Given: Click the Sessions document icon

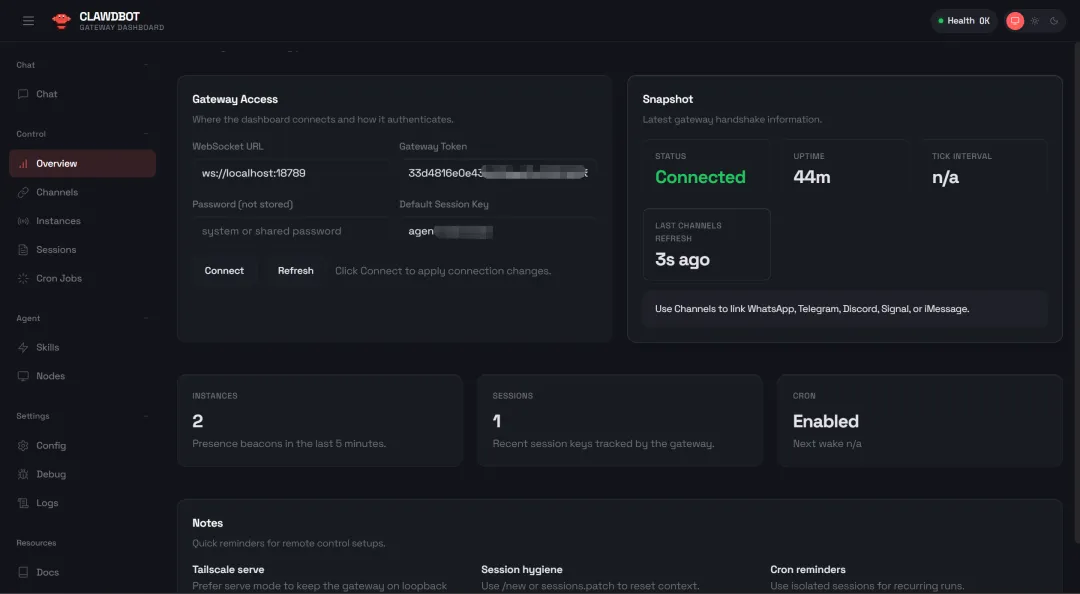Looking at the screenshot, I should tap(23, 249).
